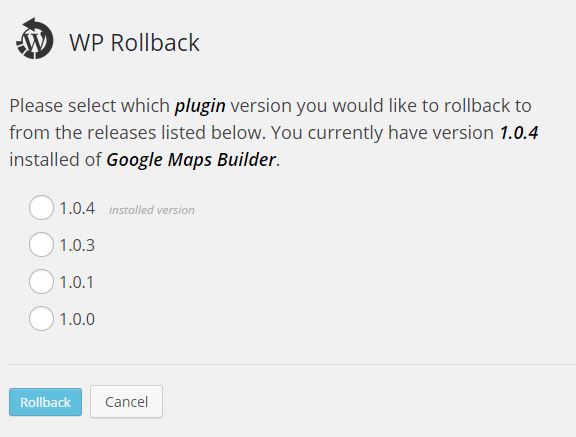576x437 pixels.
Task: Click the bold 1.0.4 in the paragraph
Action: pyautogui.click(x=519, y=133)
